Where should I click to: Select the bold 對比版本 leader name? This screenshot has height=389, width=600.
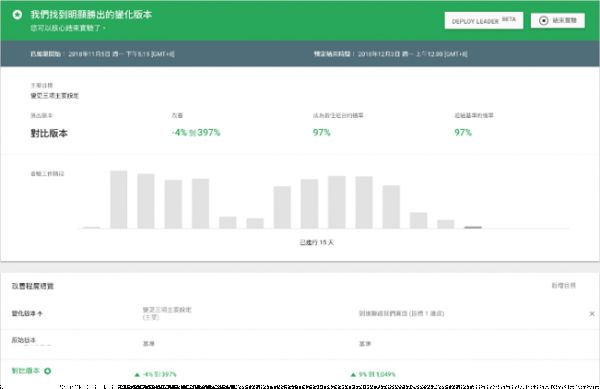pos(49,133)
